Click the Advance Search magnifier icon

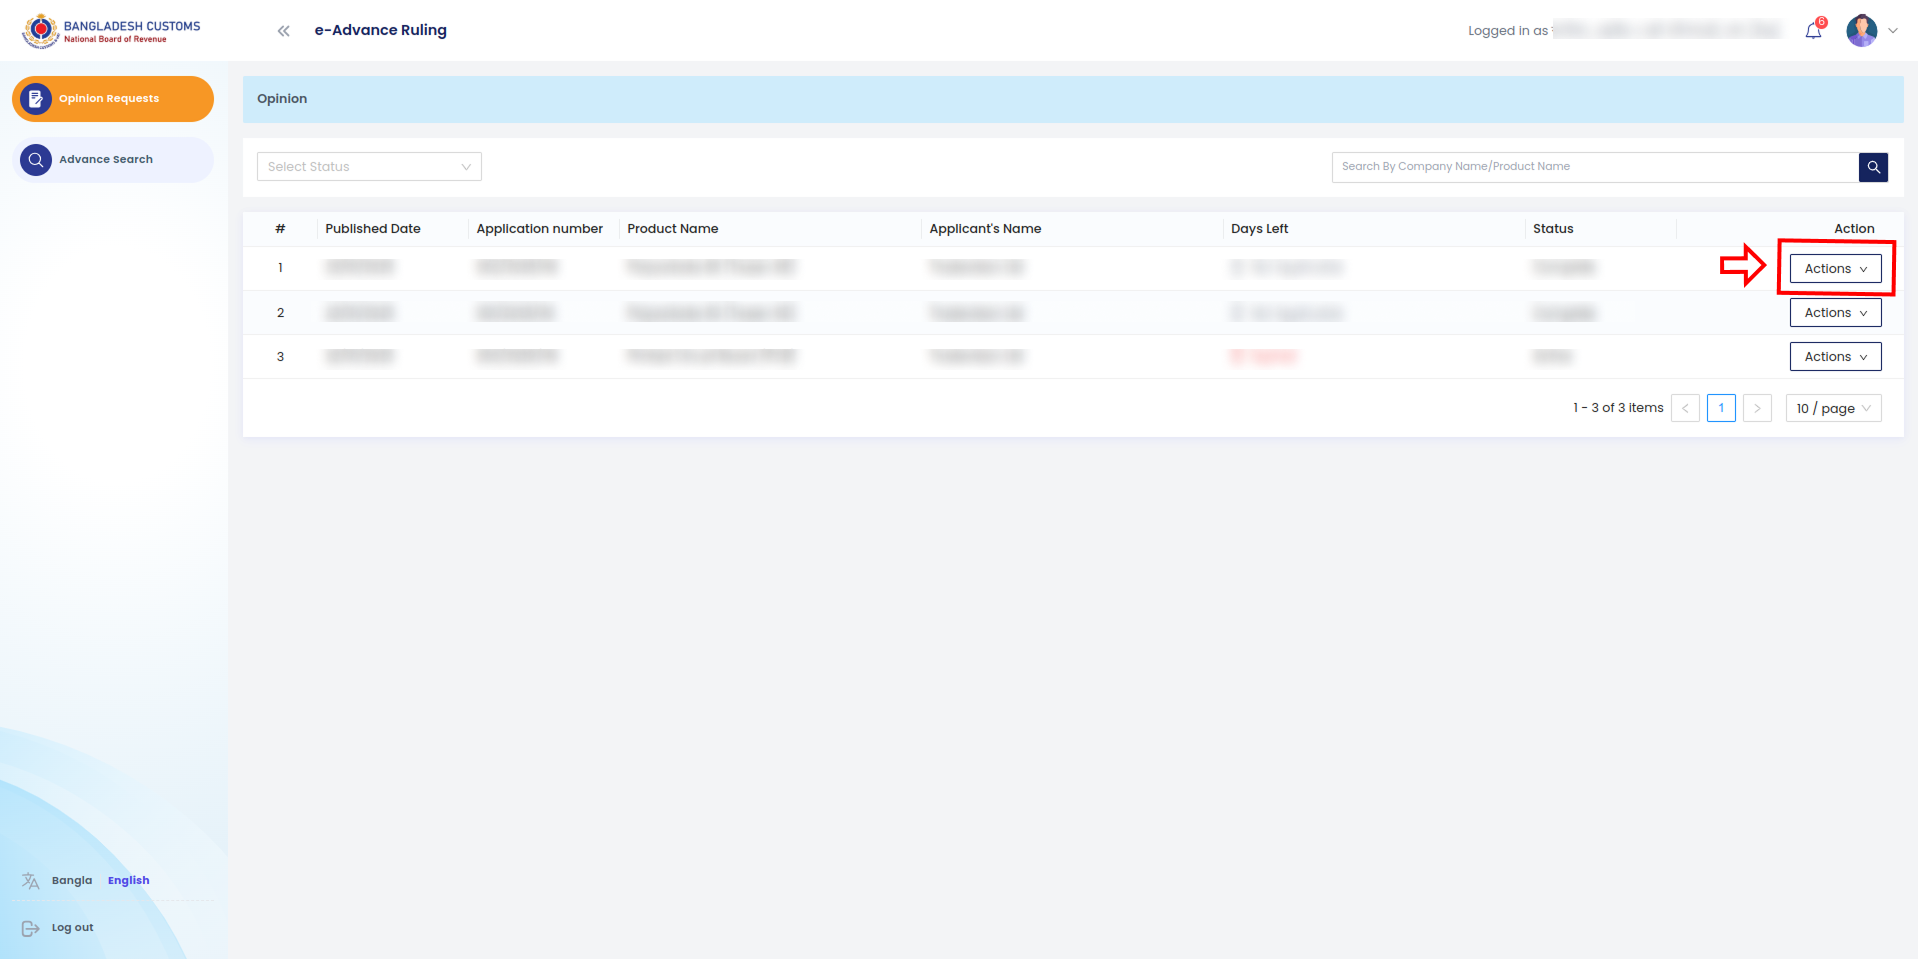click(36, 160)
